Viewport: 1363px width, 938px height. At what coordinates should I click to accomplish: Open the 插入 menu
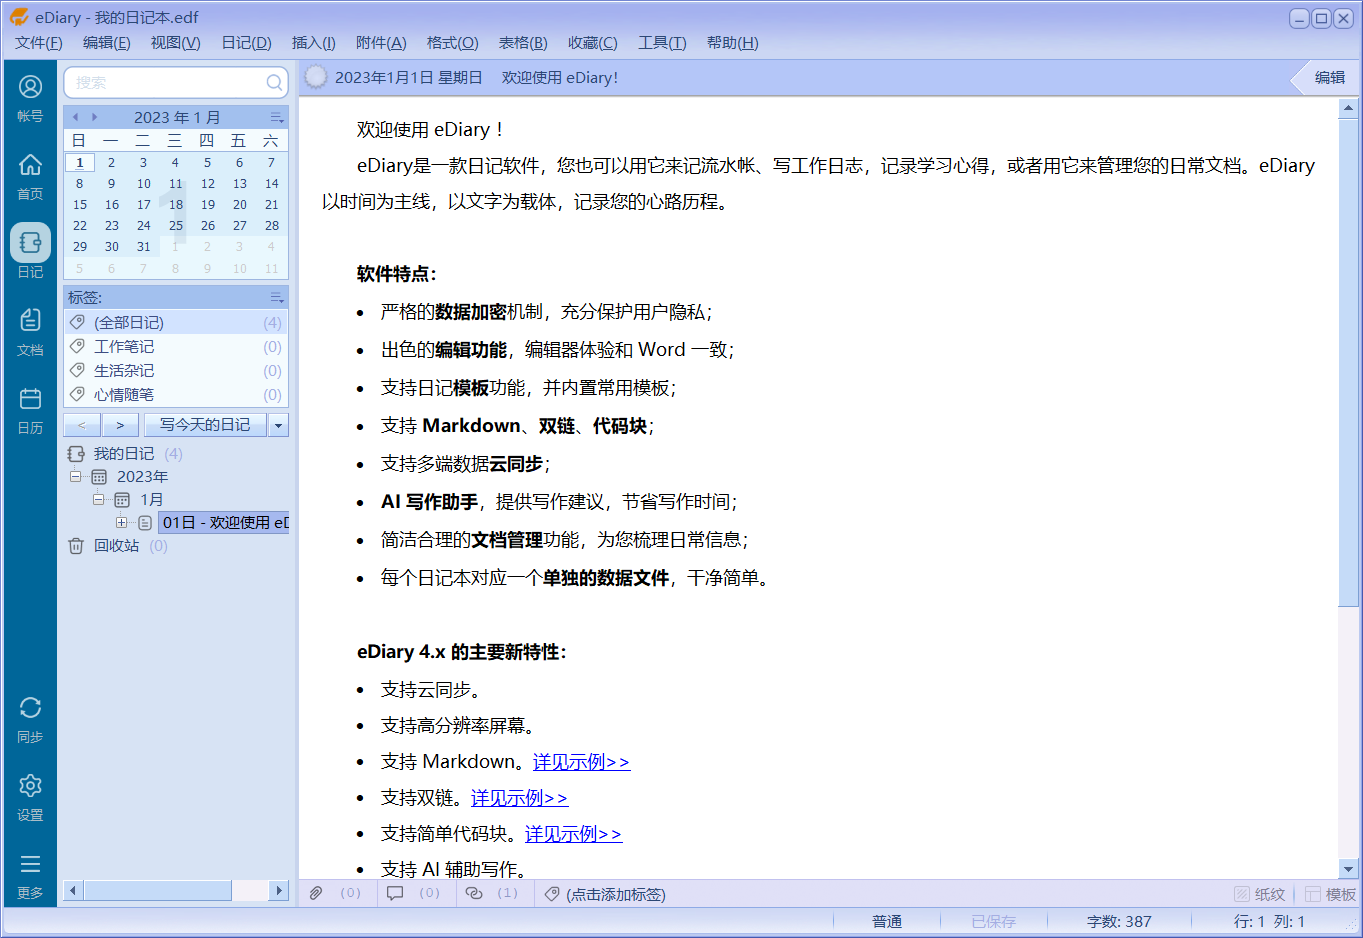[314, 42]
